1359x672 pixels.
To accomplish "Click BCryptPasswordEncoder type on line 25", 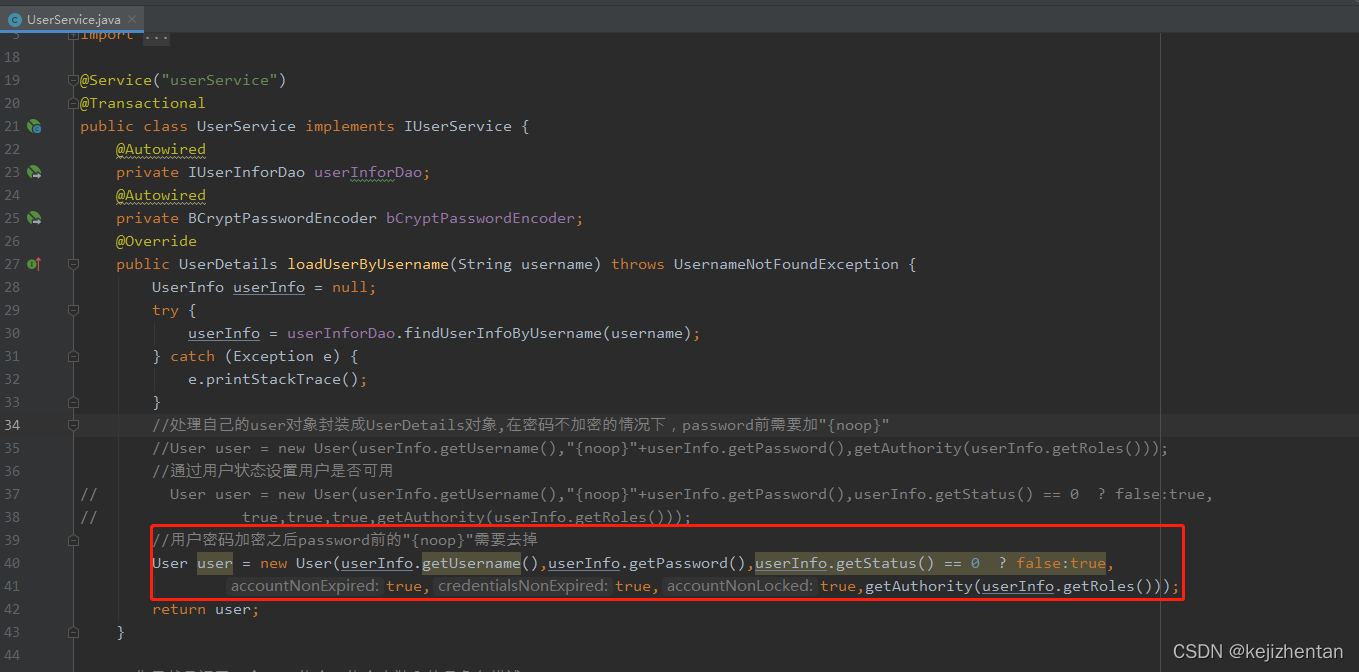I will [283, 218].
